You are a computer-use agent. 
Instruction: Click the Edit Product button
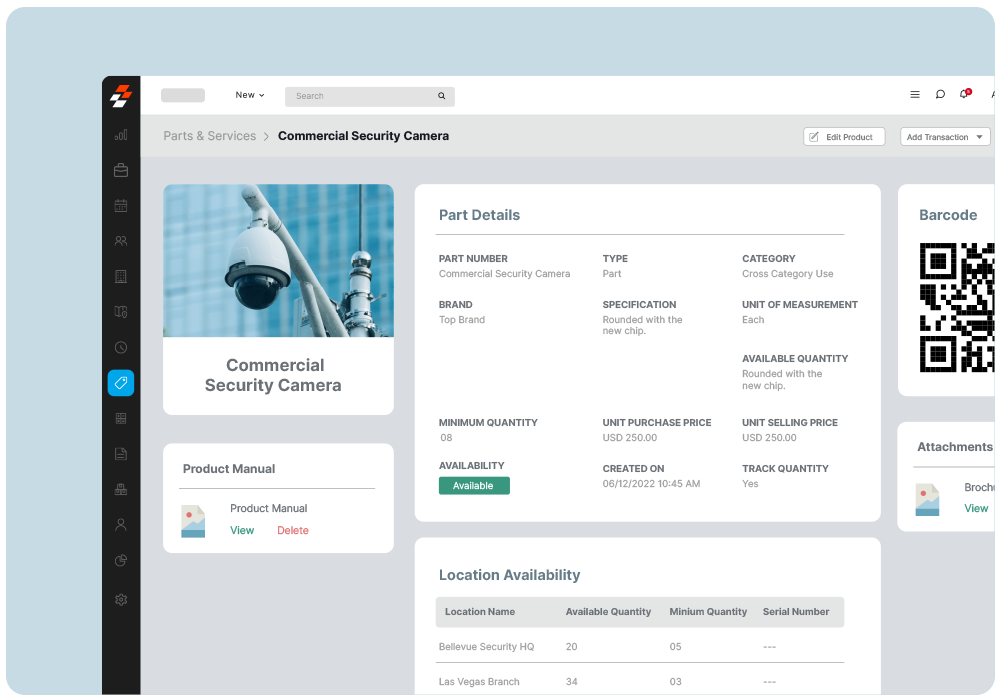pyautogui.click(x=844, y=137)
